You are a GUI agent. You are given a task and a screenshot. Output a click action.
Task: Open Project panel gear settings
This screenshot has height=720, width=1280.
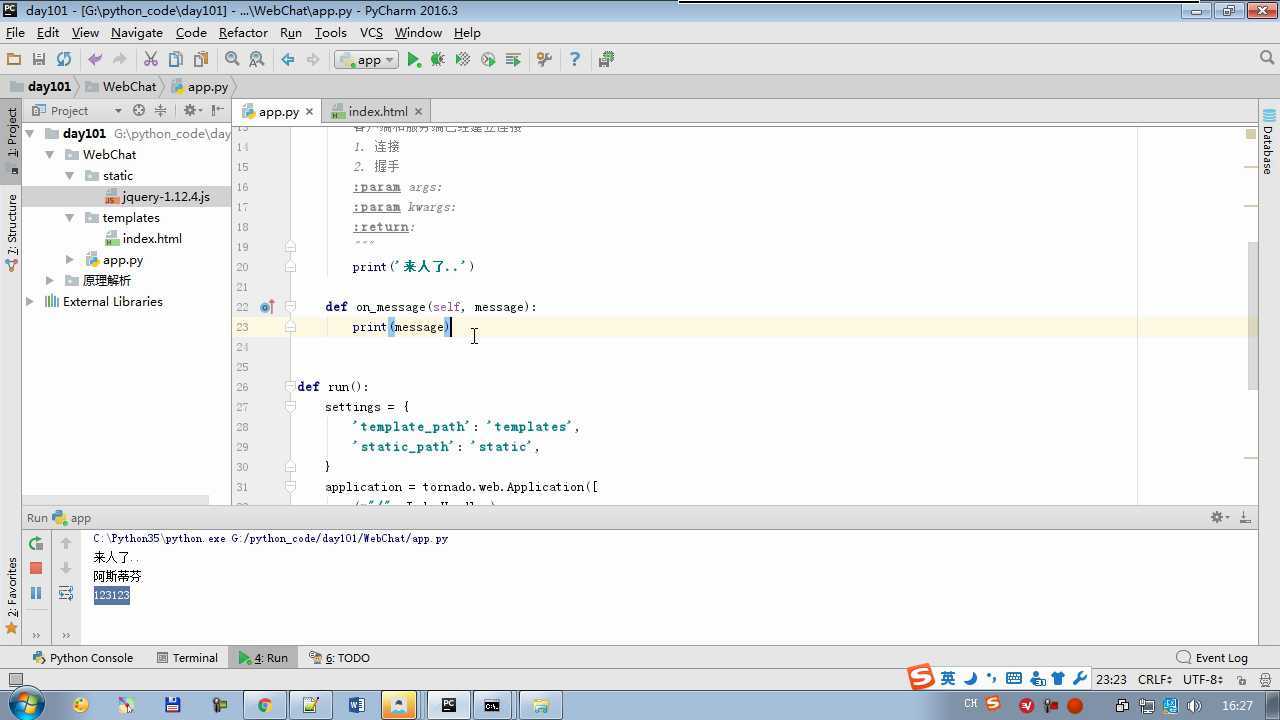pos(191,110)
